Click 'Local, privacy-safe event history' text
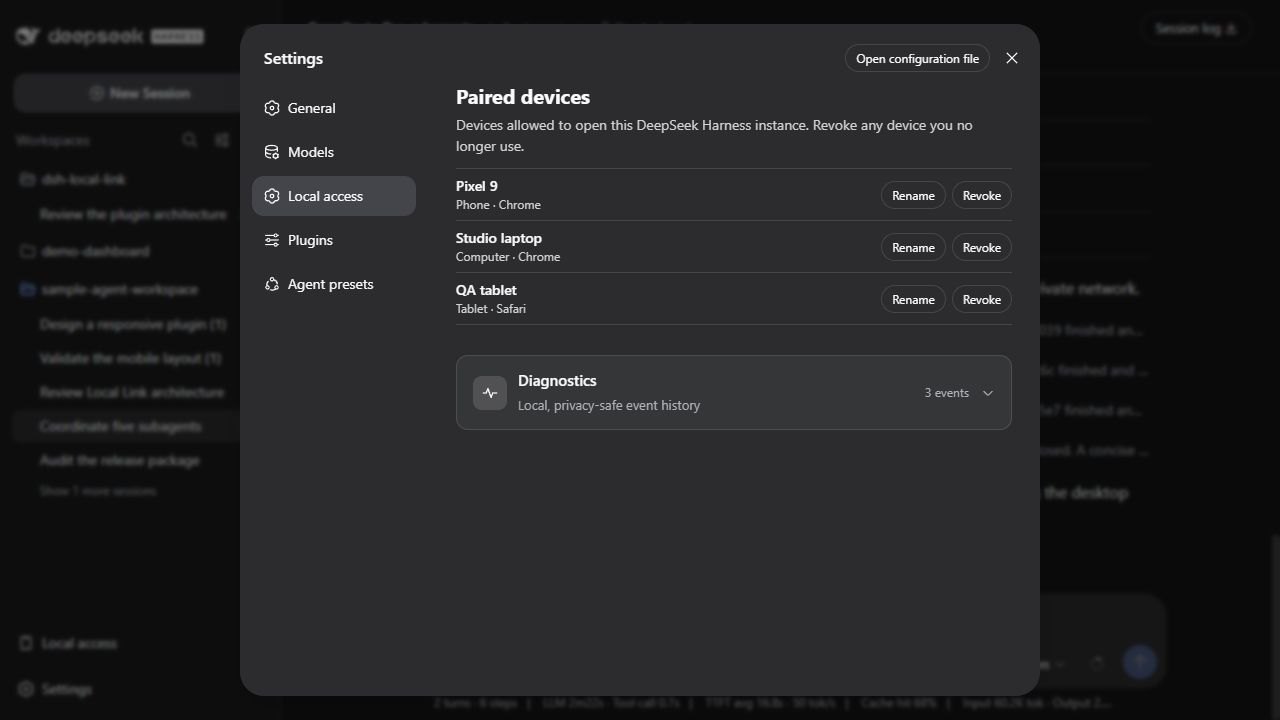Viewport: 1280px width, 720px height. (x=609, y=405)
